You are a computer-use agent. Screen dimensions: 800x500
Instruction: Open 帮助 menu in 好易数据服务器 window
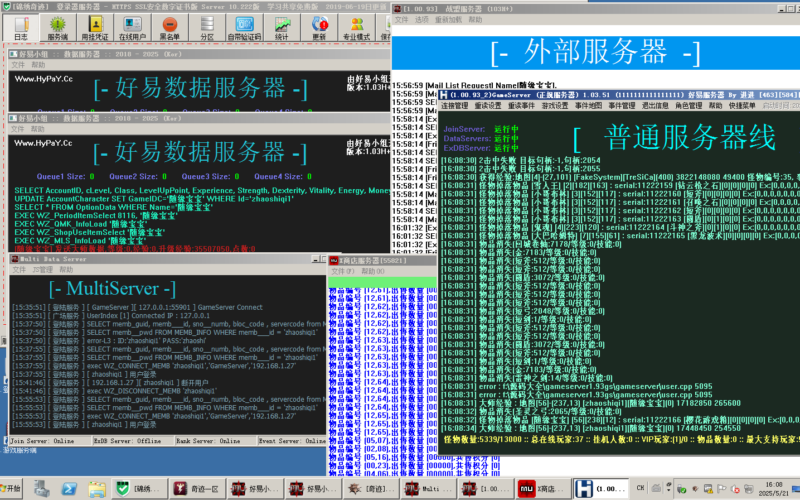pyautogui.click(x=37, y=63)
